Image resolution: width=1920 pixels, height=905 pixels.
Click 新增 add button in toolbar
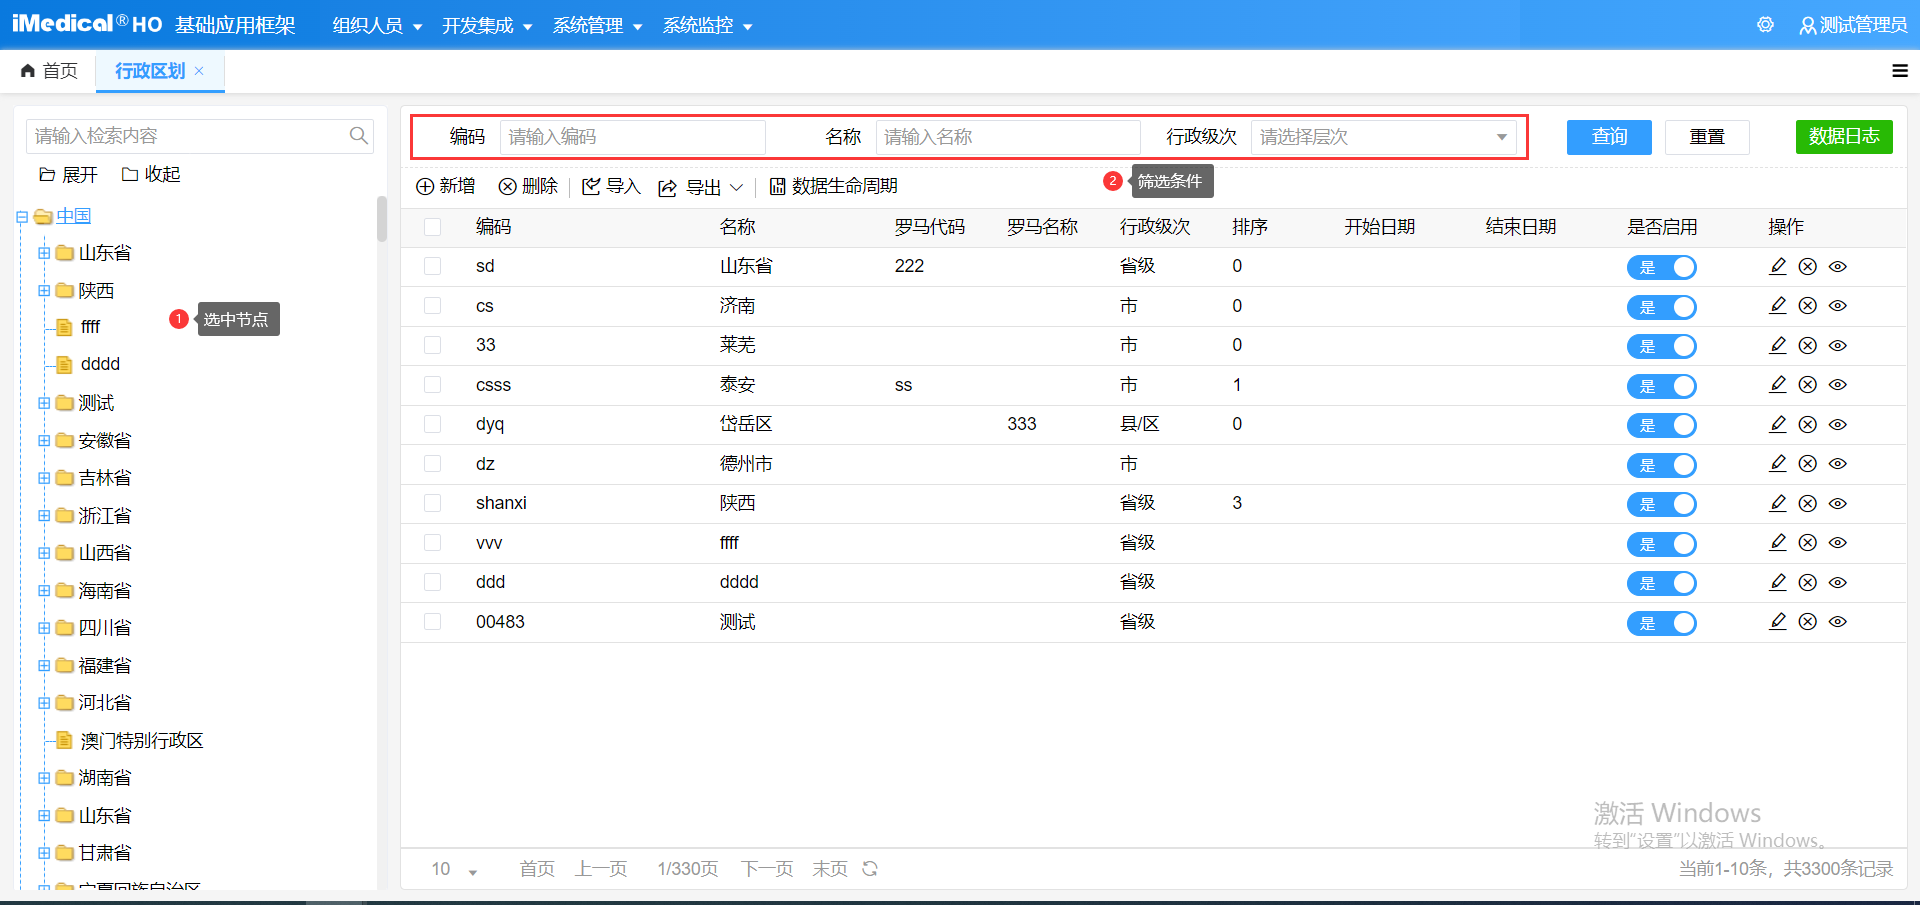pos(445,186)
